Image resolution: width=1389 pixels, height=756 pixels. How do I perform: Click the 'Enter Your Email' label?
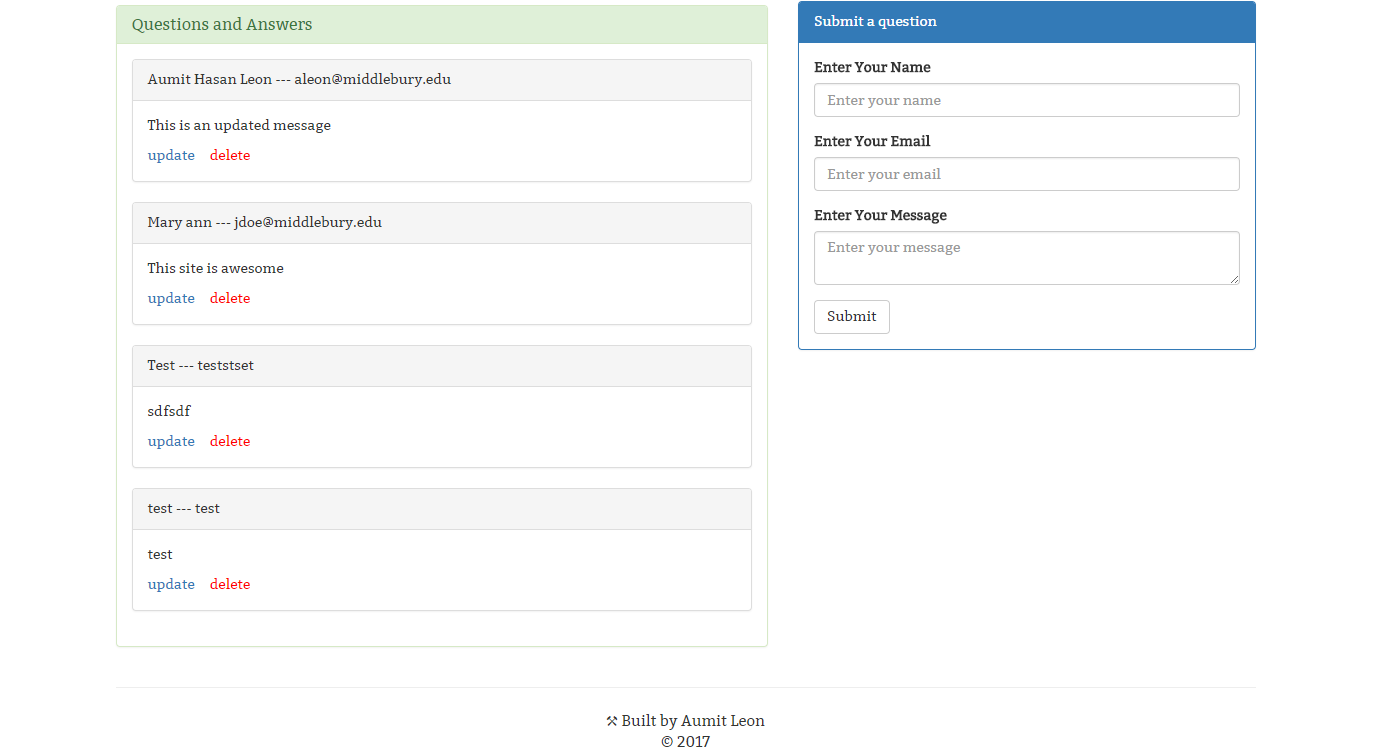click(x=872, y=142)
